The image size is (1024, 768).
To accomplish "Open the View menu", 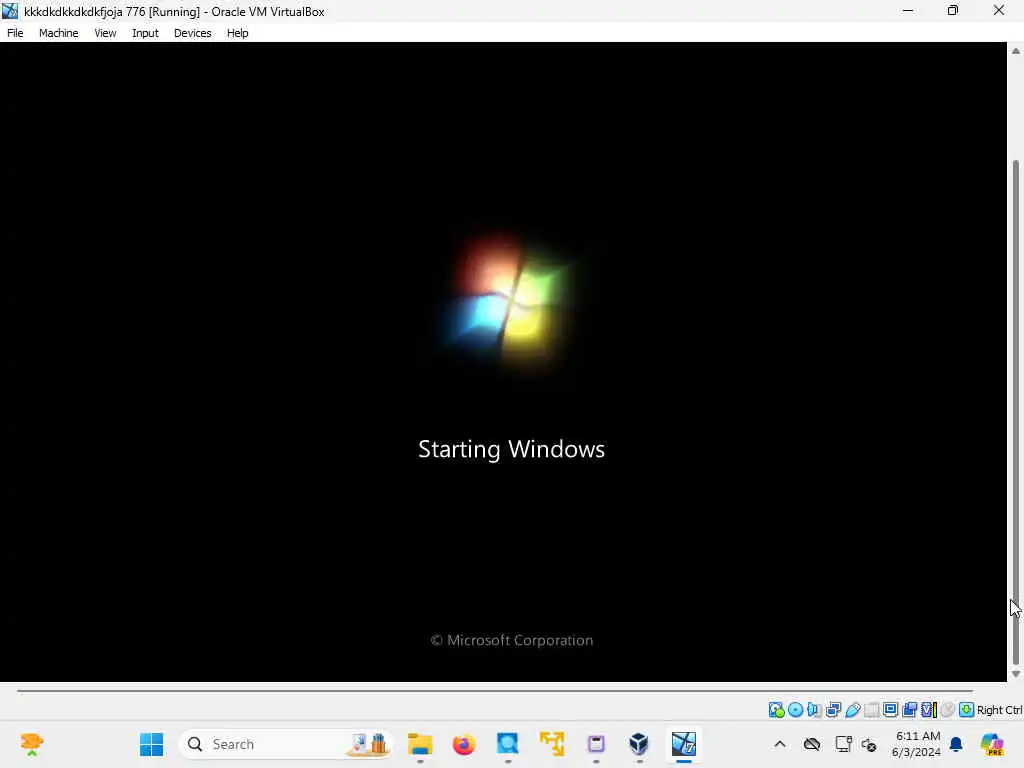I will click(x=105, y=33).
